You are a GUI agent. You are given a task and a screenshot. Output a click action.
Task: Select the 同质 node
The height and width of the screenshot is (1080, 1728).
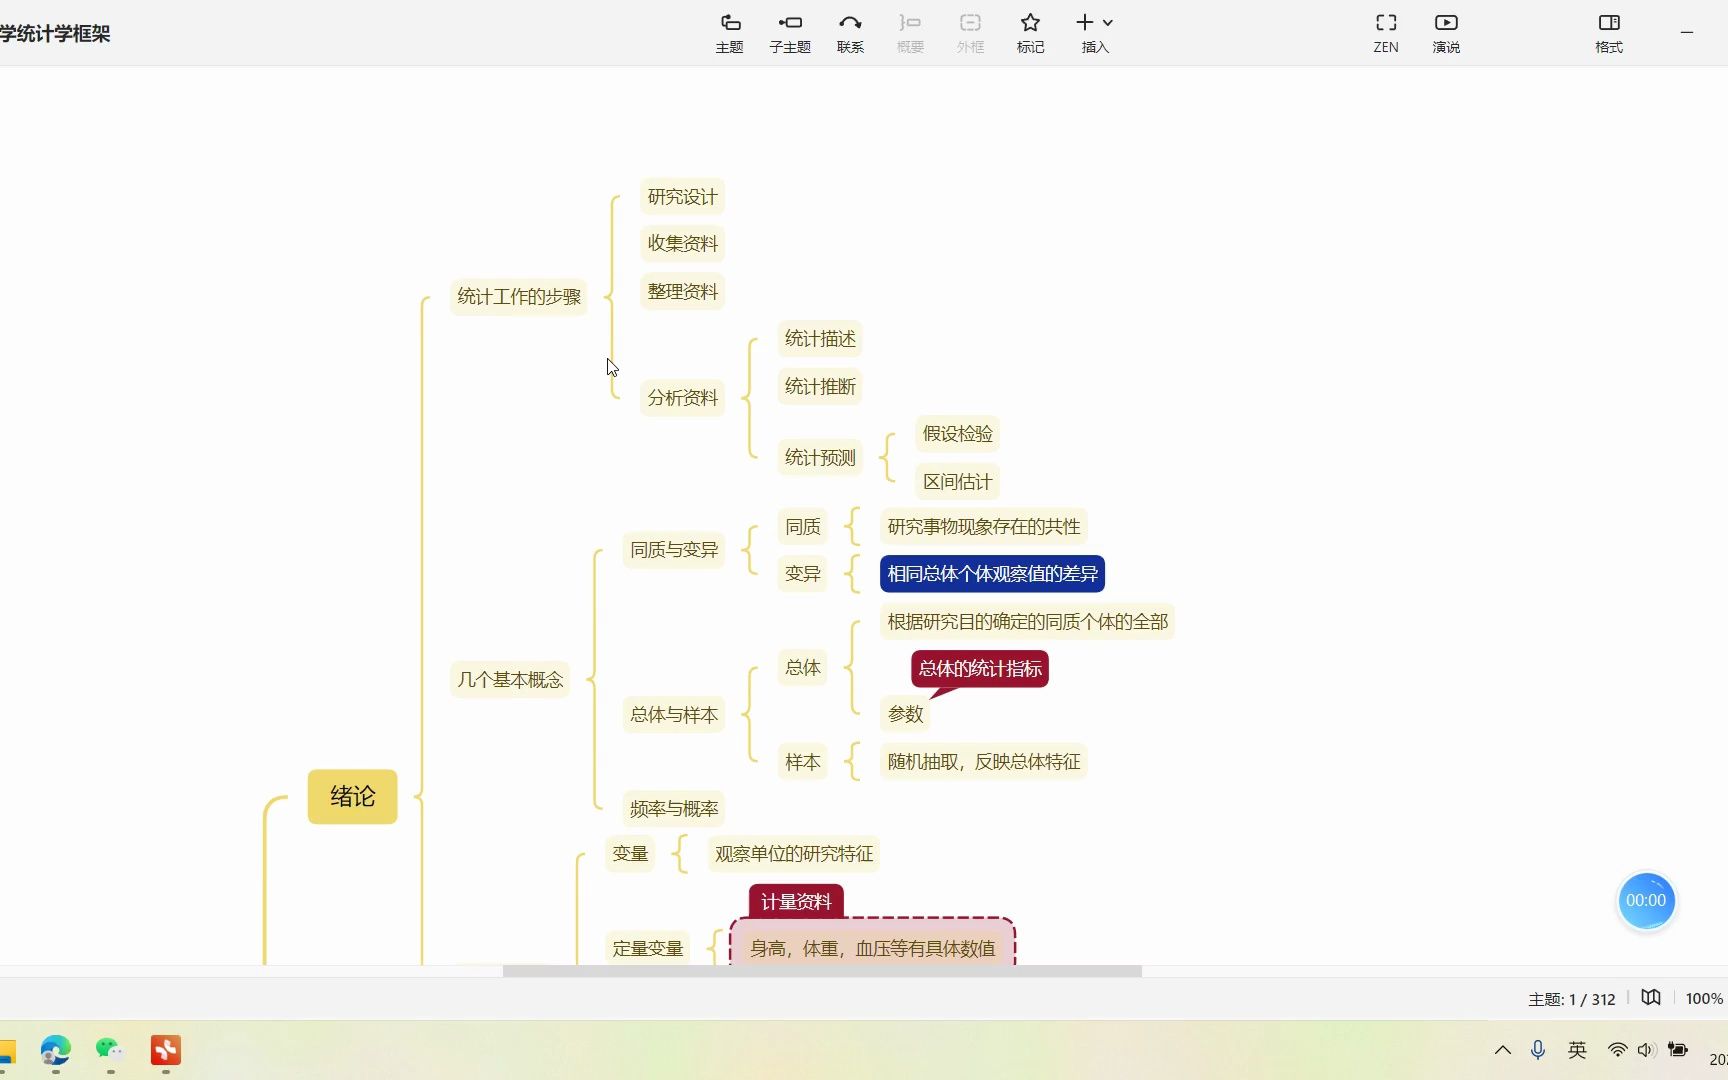802,526
